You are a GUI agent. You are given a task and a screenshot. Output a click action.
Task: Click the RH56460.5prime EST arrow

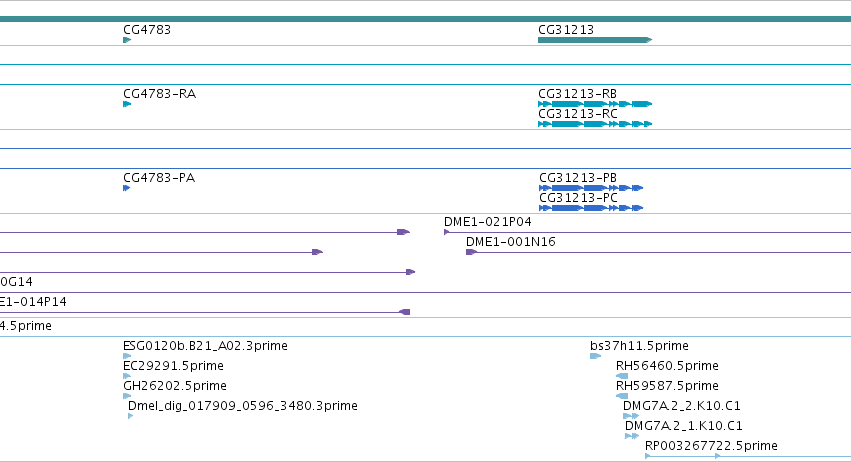(622, 376)
